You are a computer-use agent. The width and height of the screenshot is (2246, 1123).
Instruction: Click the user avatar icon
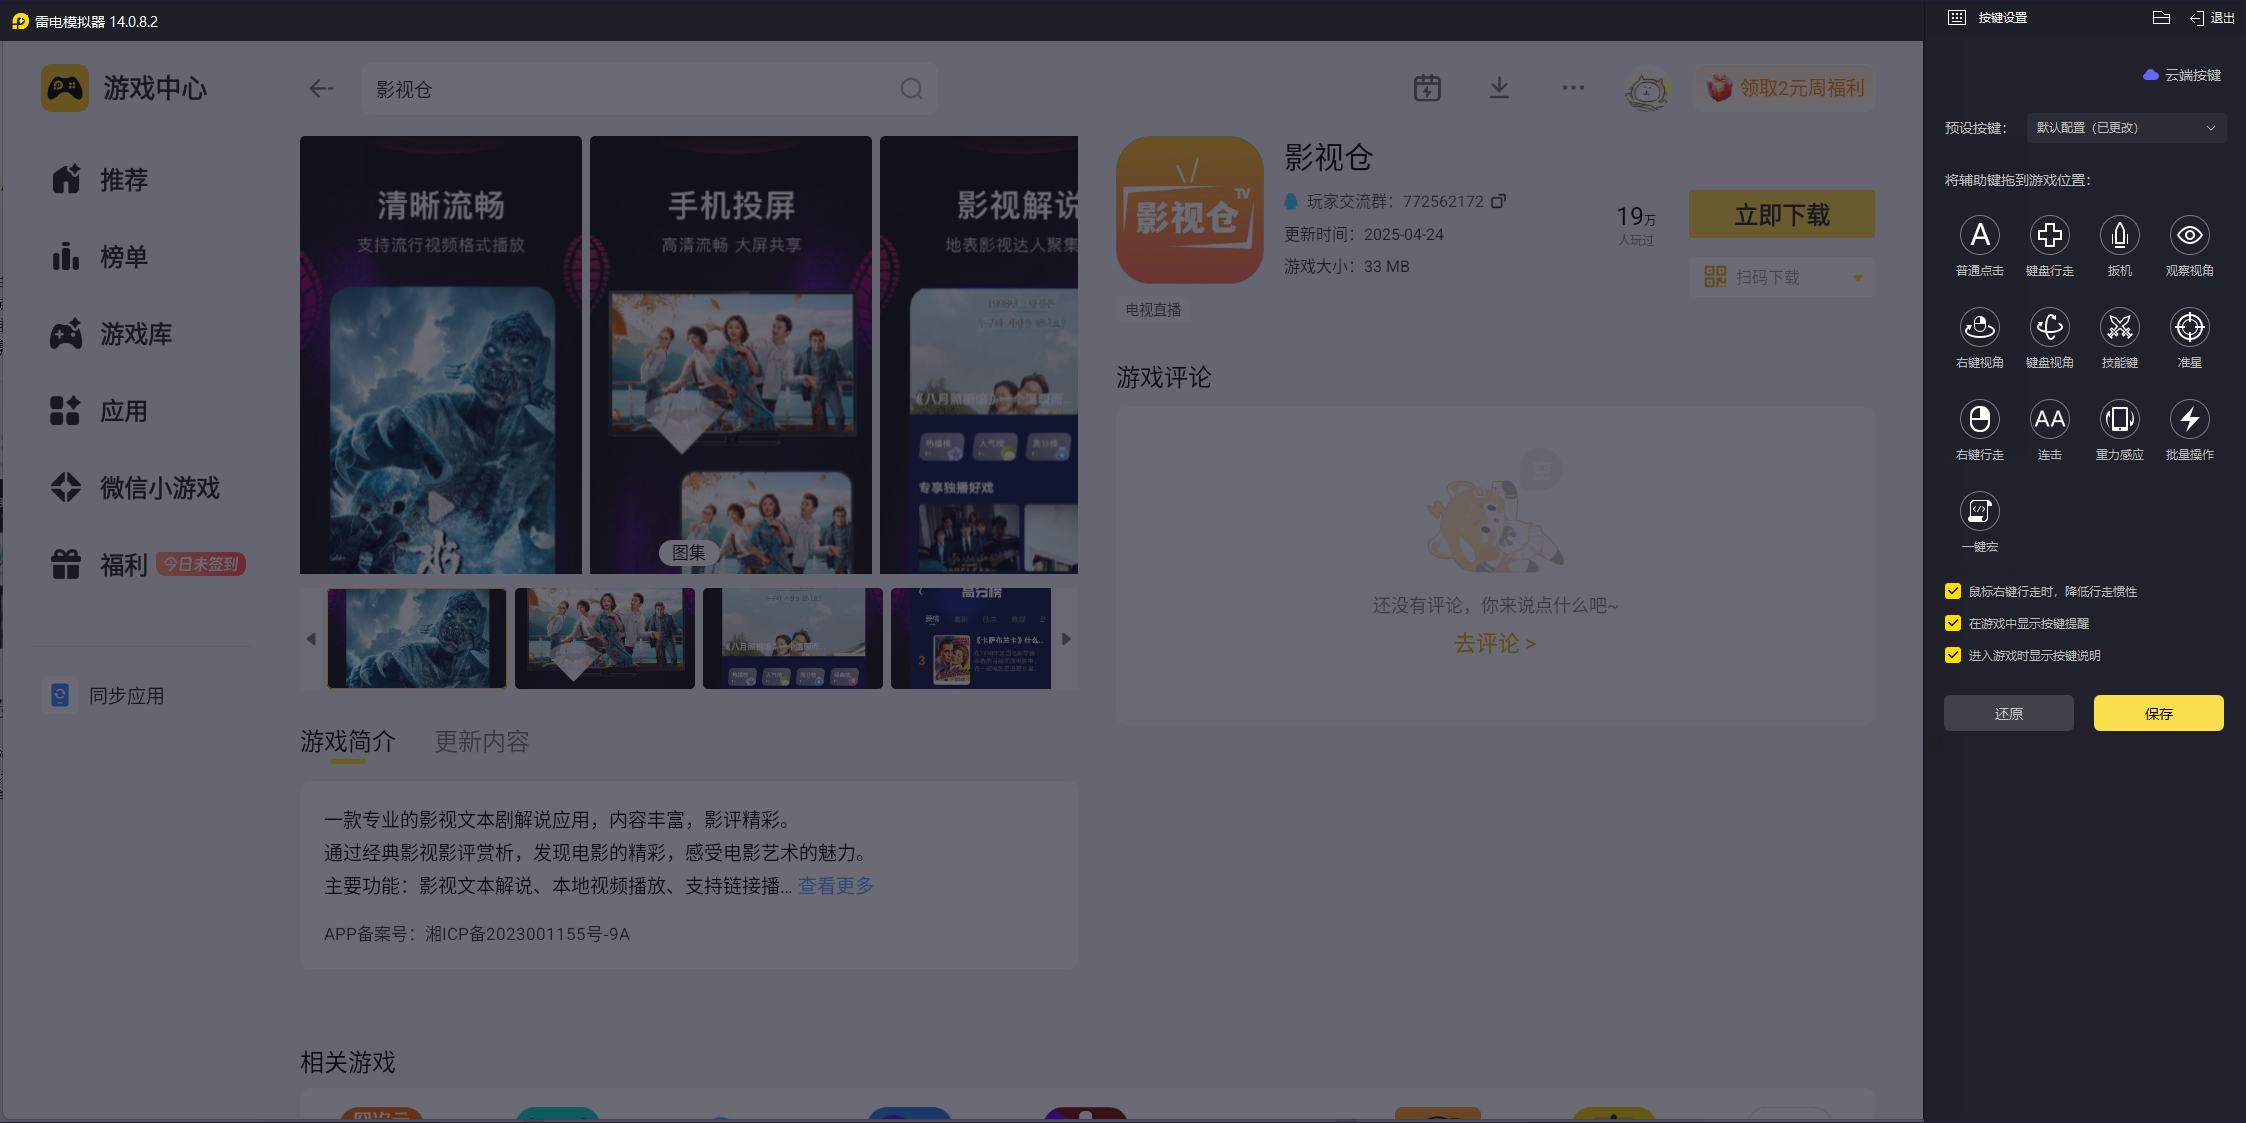pyautogui.click(x=1647, y=89)
